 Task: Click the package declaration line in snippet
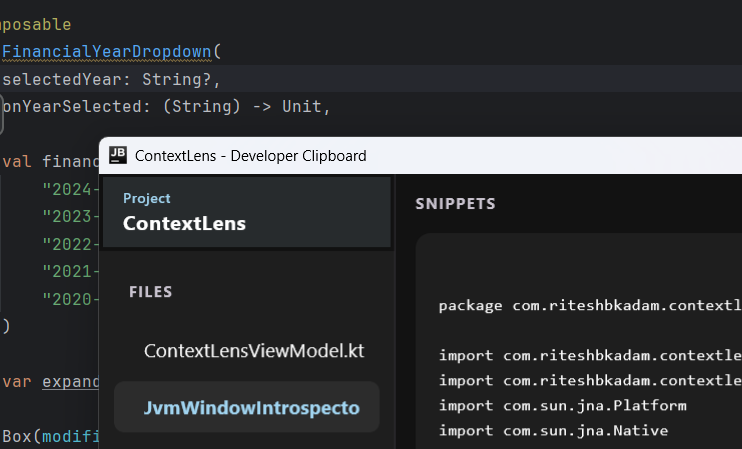pos(589,305)
